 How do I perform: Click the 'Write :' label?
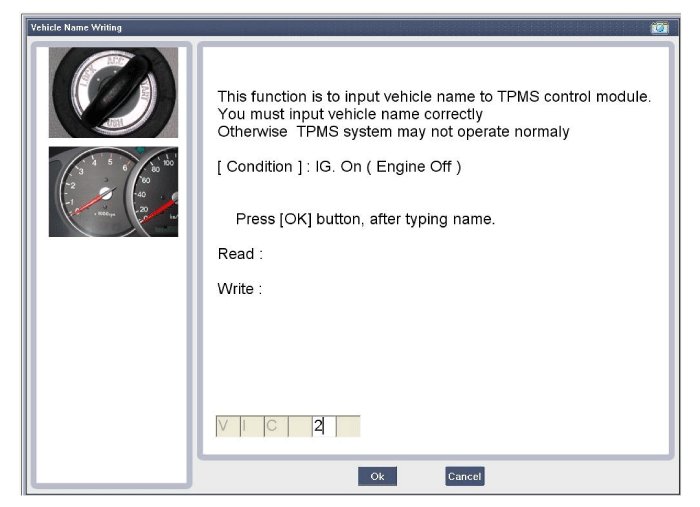pos(240,289)
